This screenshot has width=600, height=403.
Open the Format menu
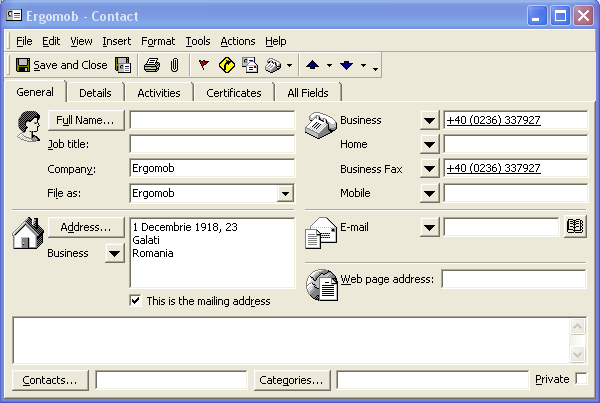(158, 41)
